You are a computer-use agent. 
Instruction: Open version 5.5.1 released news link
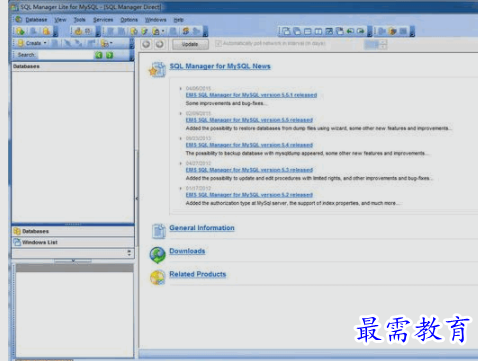click(251, 95)
